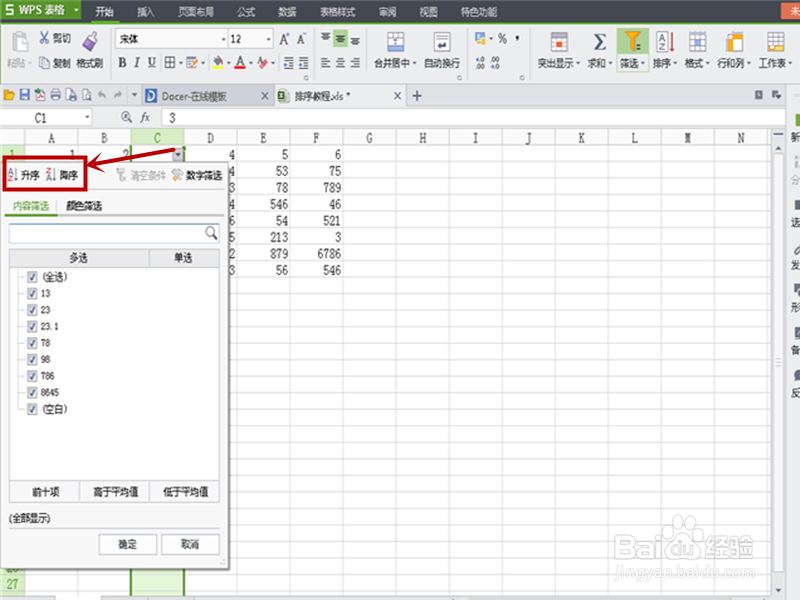The image size is (800, 600).
Task: Click the open folder icon in quick toolbar
Action: (x=9, y=95)
